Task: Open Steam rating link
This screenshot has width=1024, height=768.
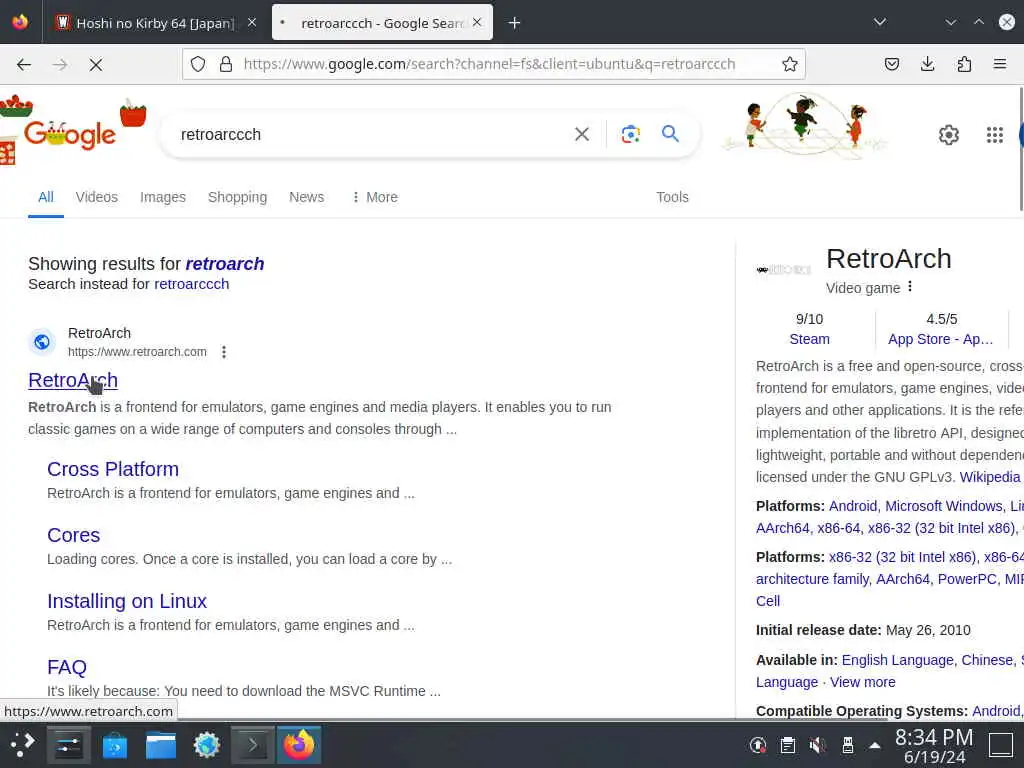Action: point(809,339)
